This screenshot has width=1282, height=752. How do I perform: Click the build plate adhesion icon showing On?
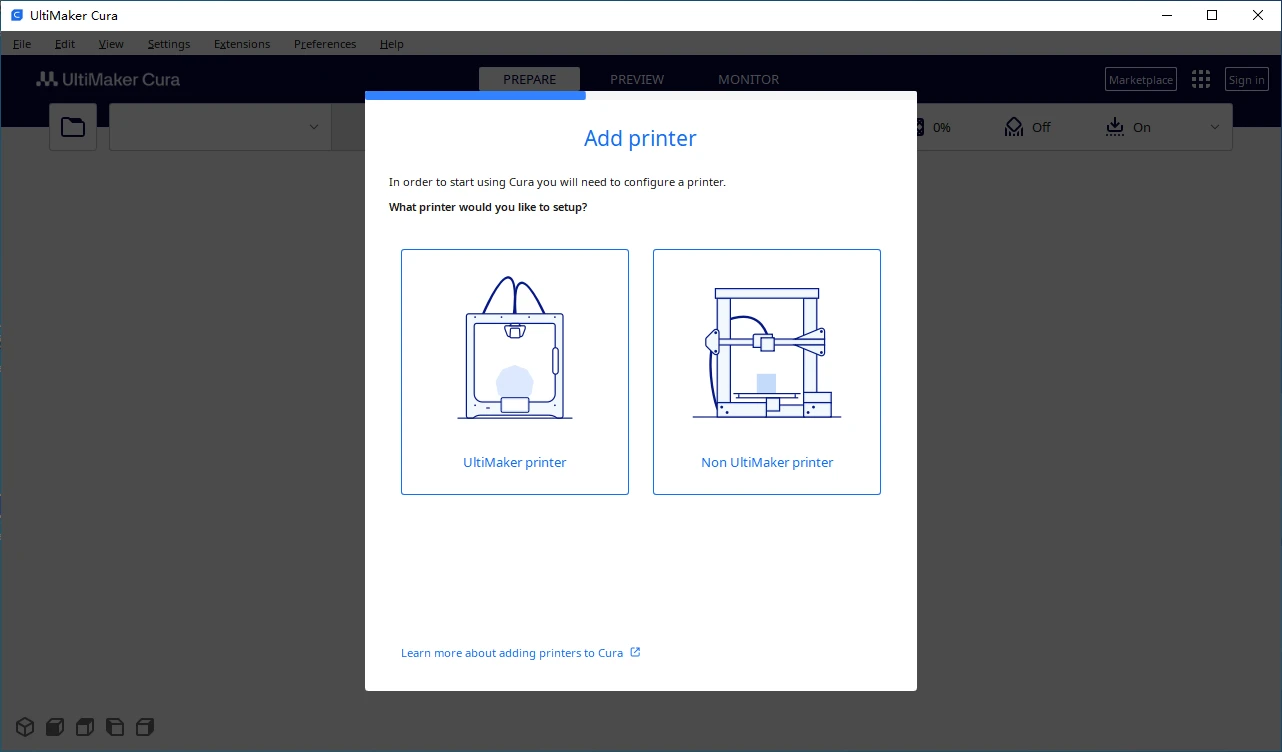pyautogui.click(x=1115, y=127)
